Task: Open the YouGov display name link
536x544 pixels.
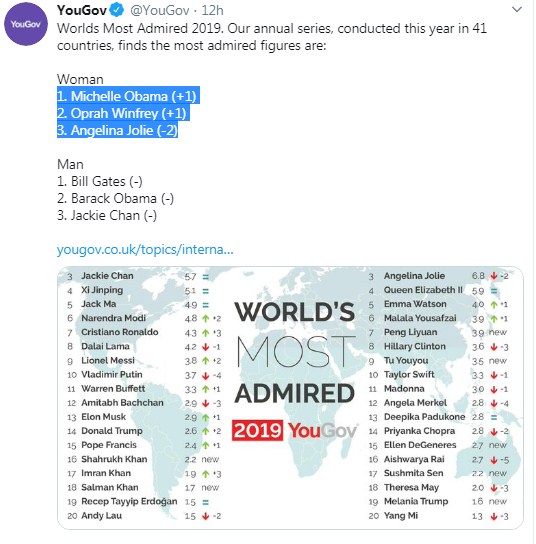Action: coord(82,10)
